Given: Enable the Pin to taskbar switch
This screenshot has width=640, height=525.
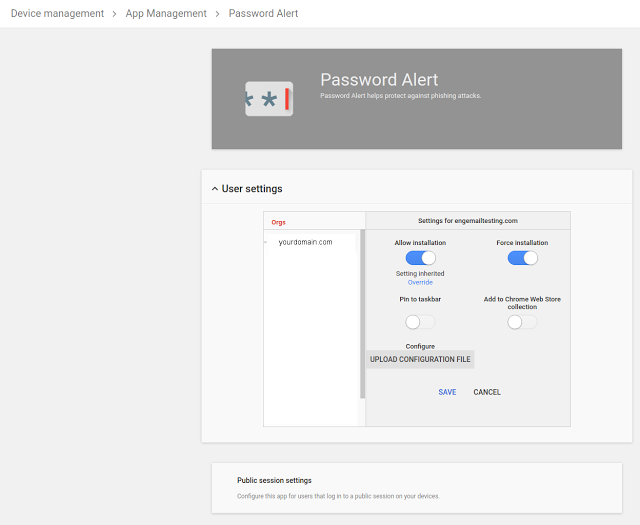Looking at the screenshot, I should (x=420, y=321).
